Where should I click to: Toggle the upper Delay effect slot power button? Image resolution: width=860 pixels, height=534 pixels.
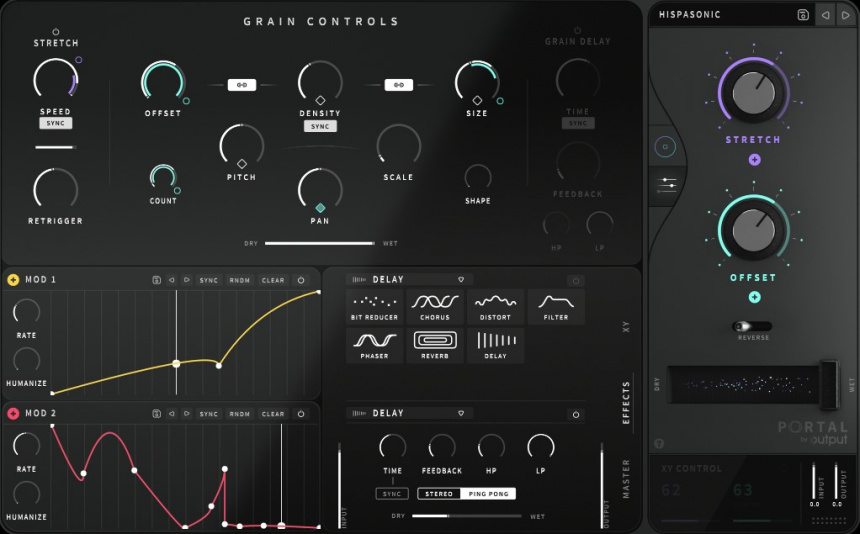576,281
